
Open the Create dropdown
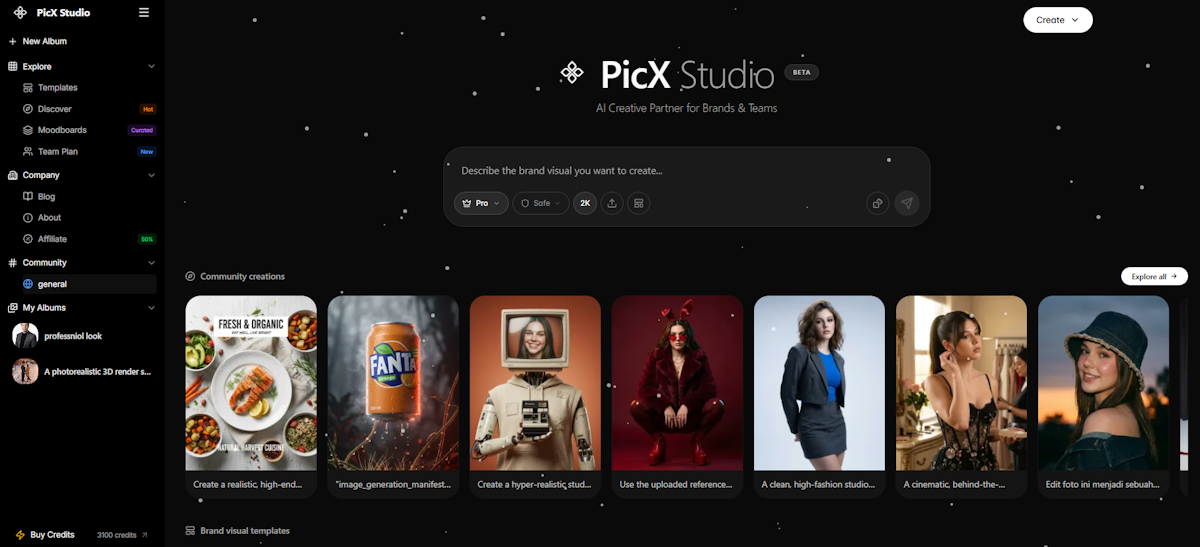point(1058,20)
